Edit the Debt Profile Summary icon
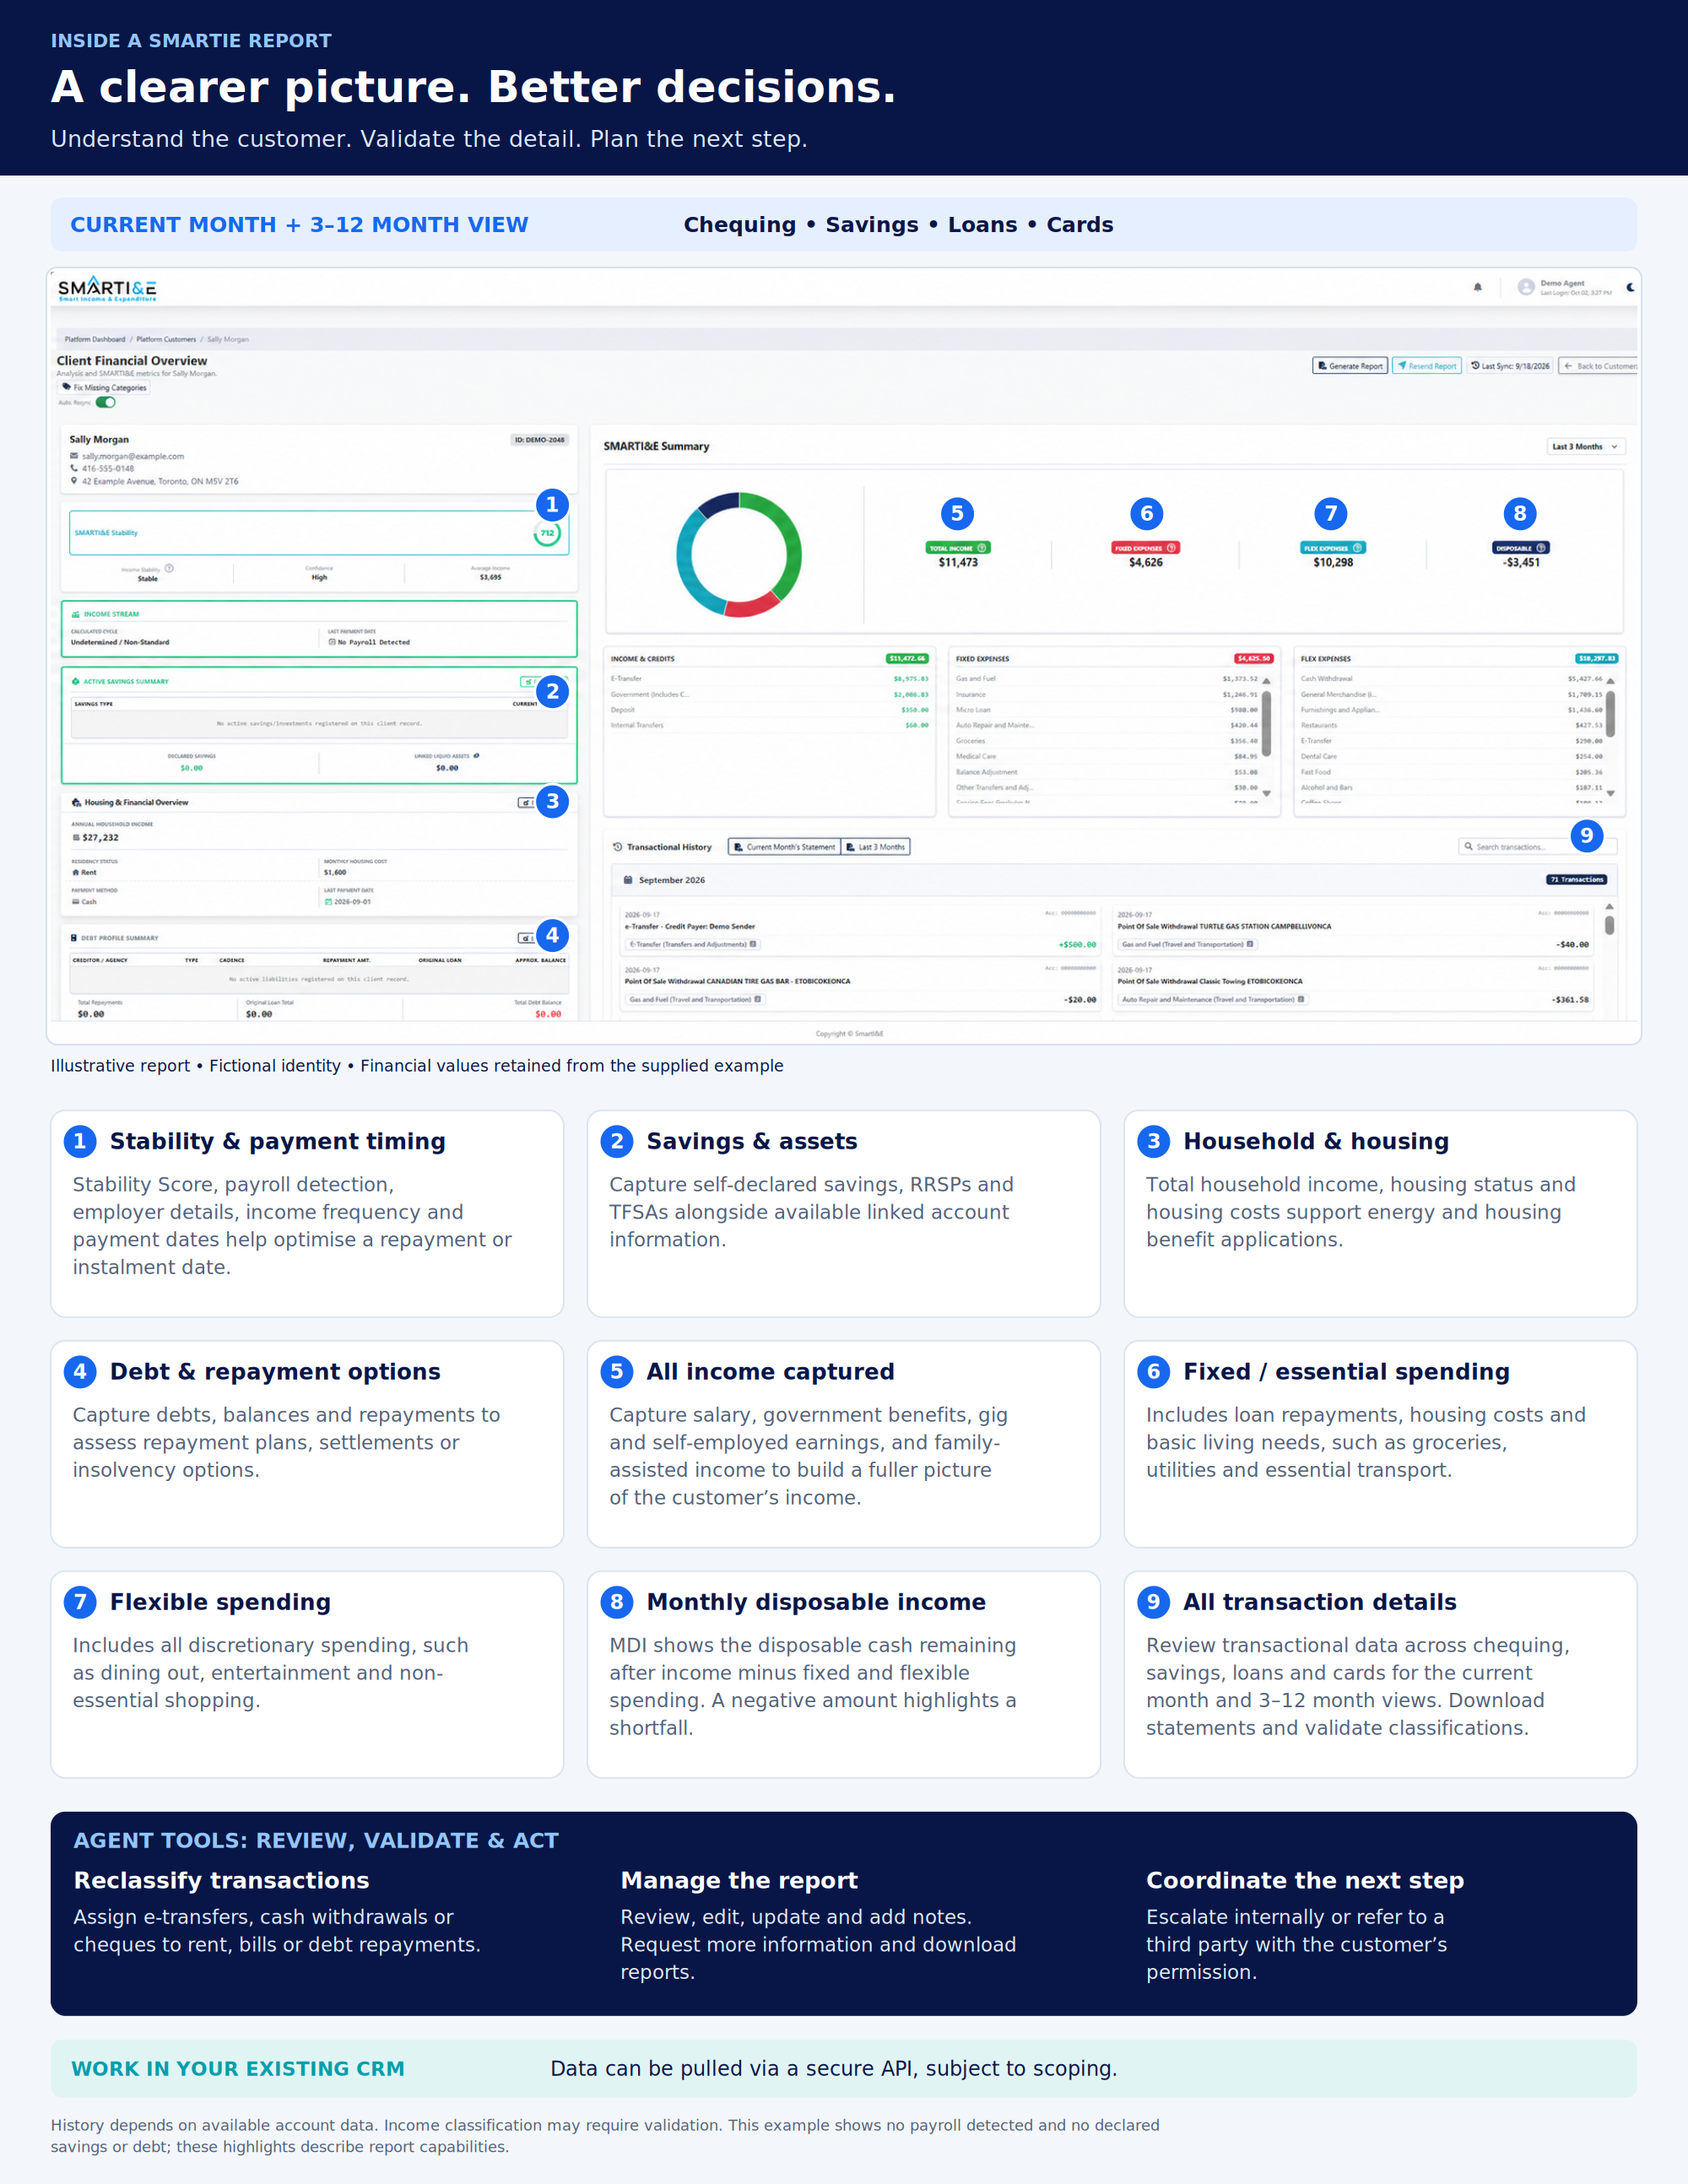 [x=525, y=938]
